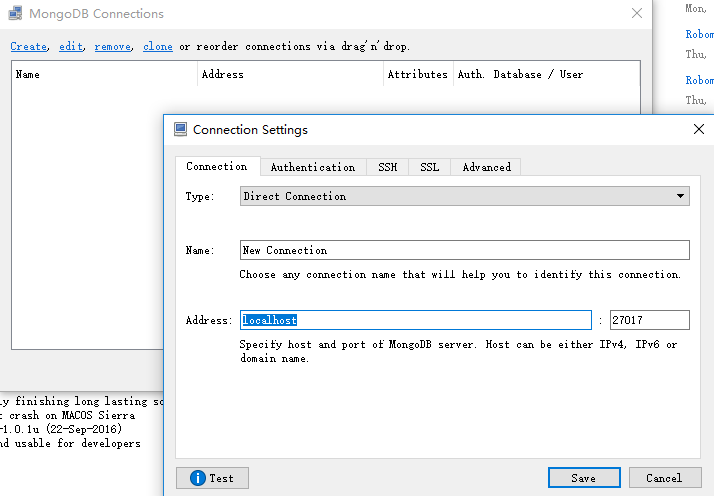Cancel the Connection Settings dialog
This screenshot has height=496, width=714.
click(x=665, y=478)
